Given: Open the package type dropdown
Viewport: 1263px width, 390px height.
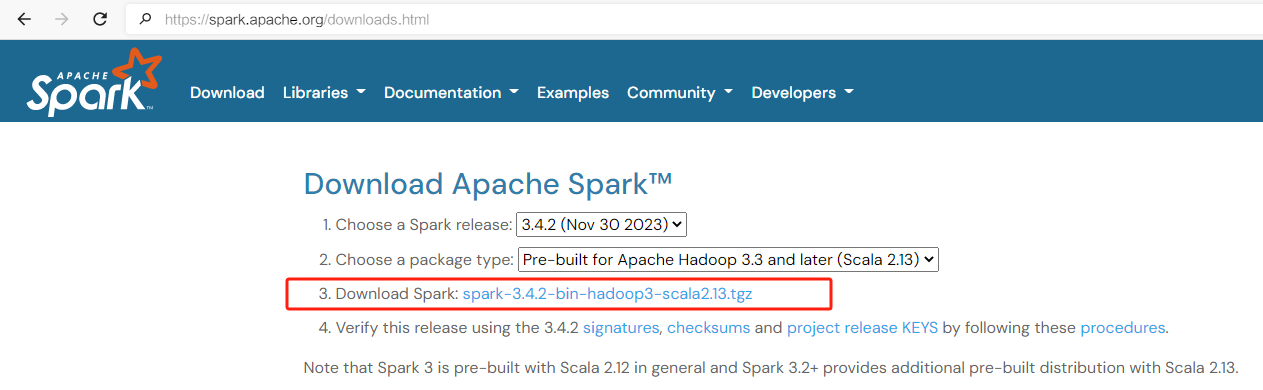Looking at the screenshot, I should coord(729,260).
